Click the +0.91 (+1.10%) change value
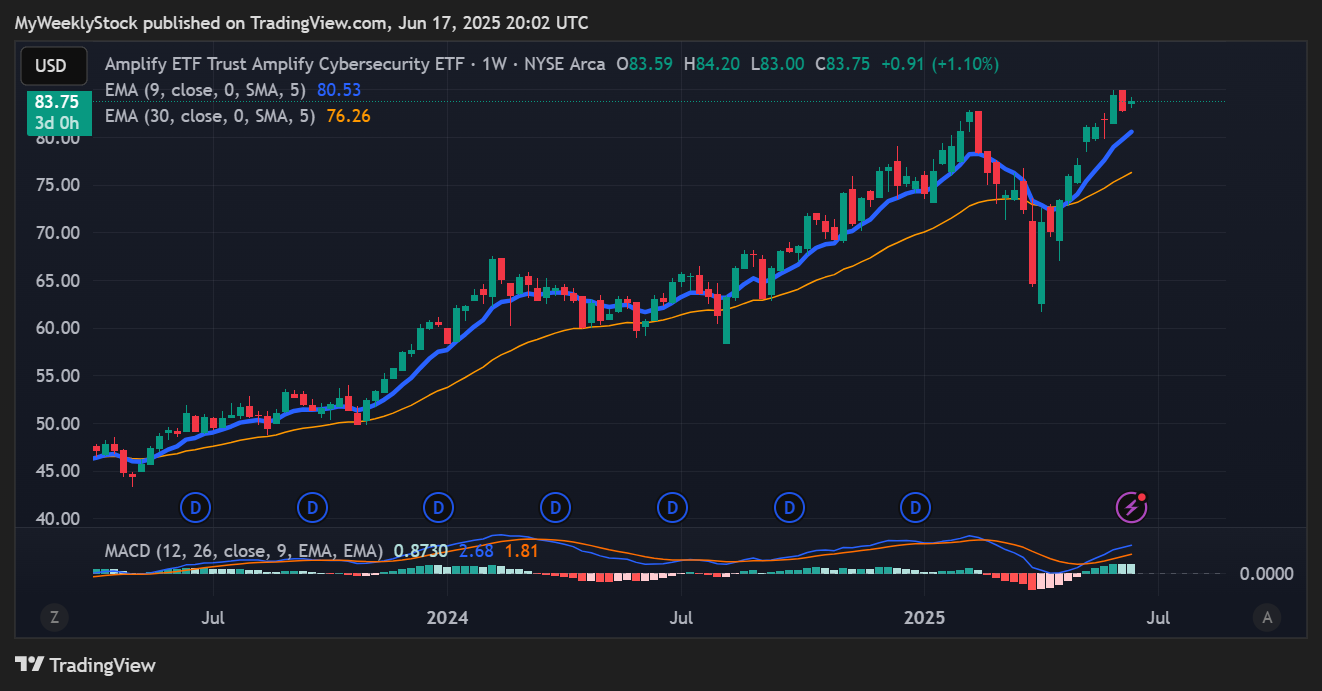1322x691 pixels. pos(939,64)
